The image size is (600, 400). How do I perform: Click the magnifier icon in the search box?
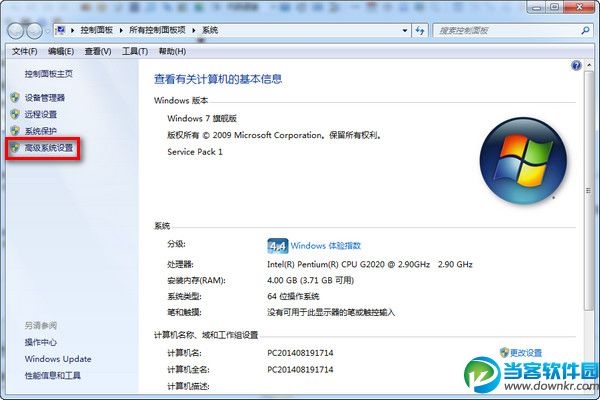(x=585, y=31)
